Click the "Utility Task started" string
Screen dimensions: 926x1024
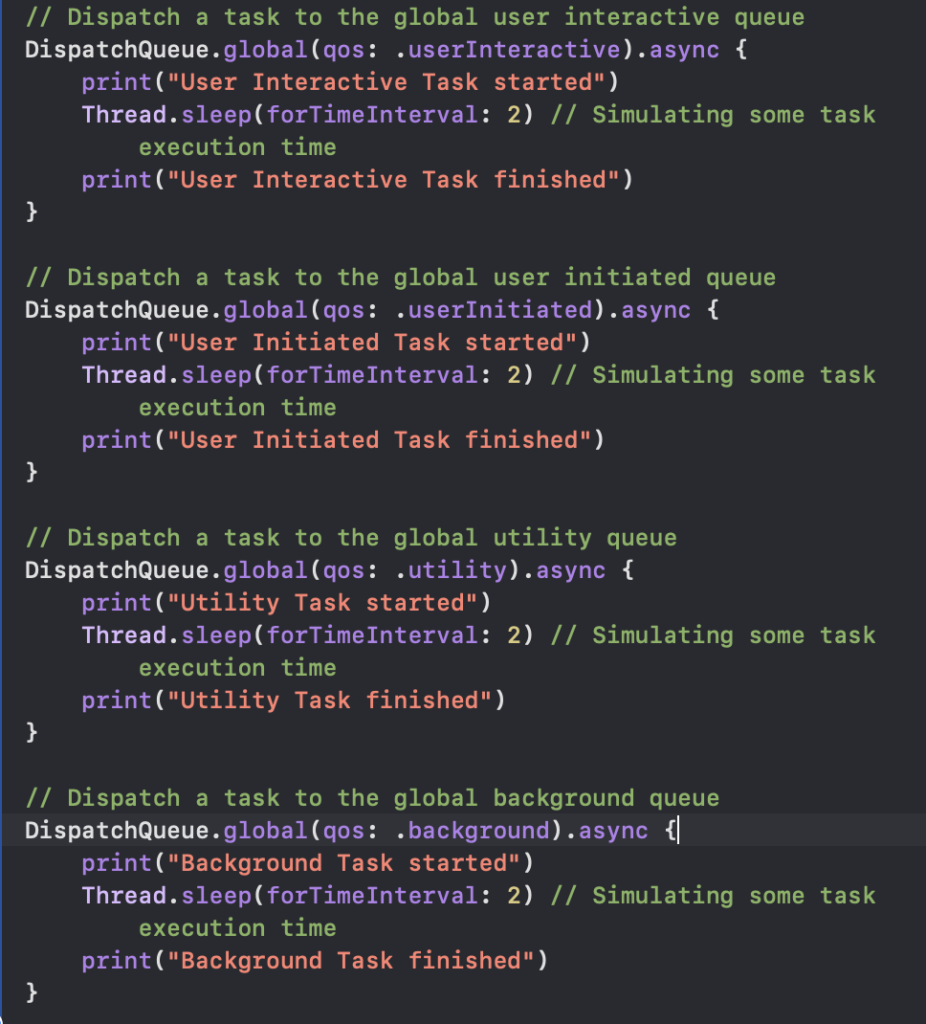tap(322, 602)
